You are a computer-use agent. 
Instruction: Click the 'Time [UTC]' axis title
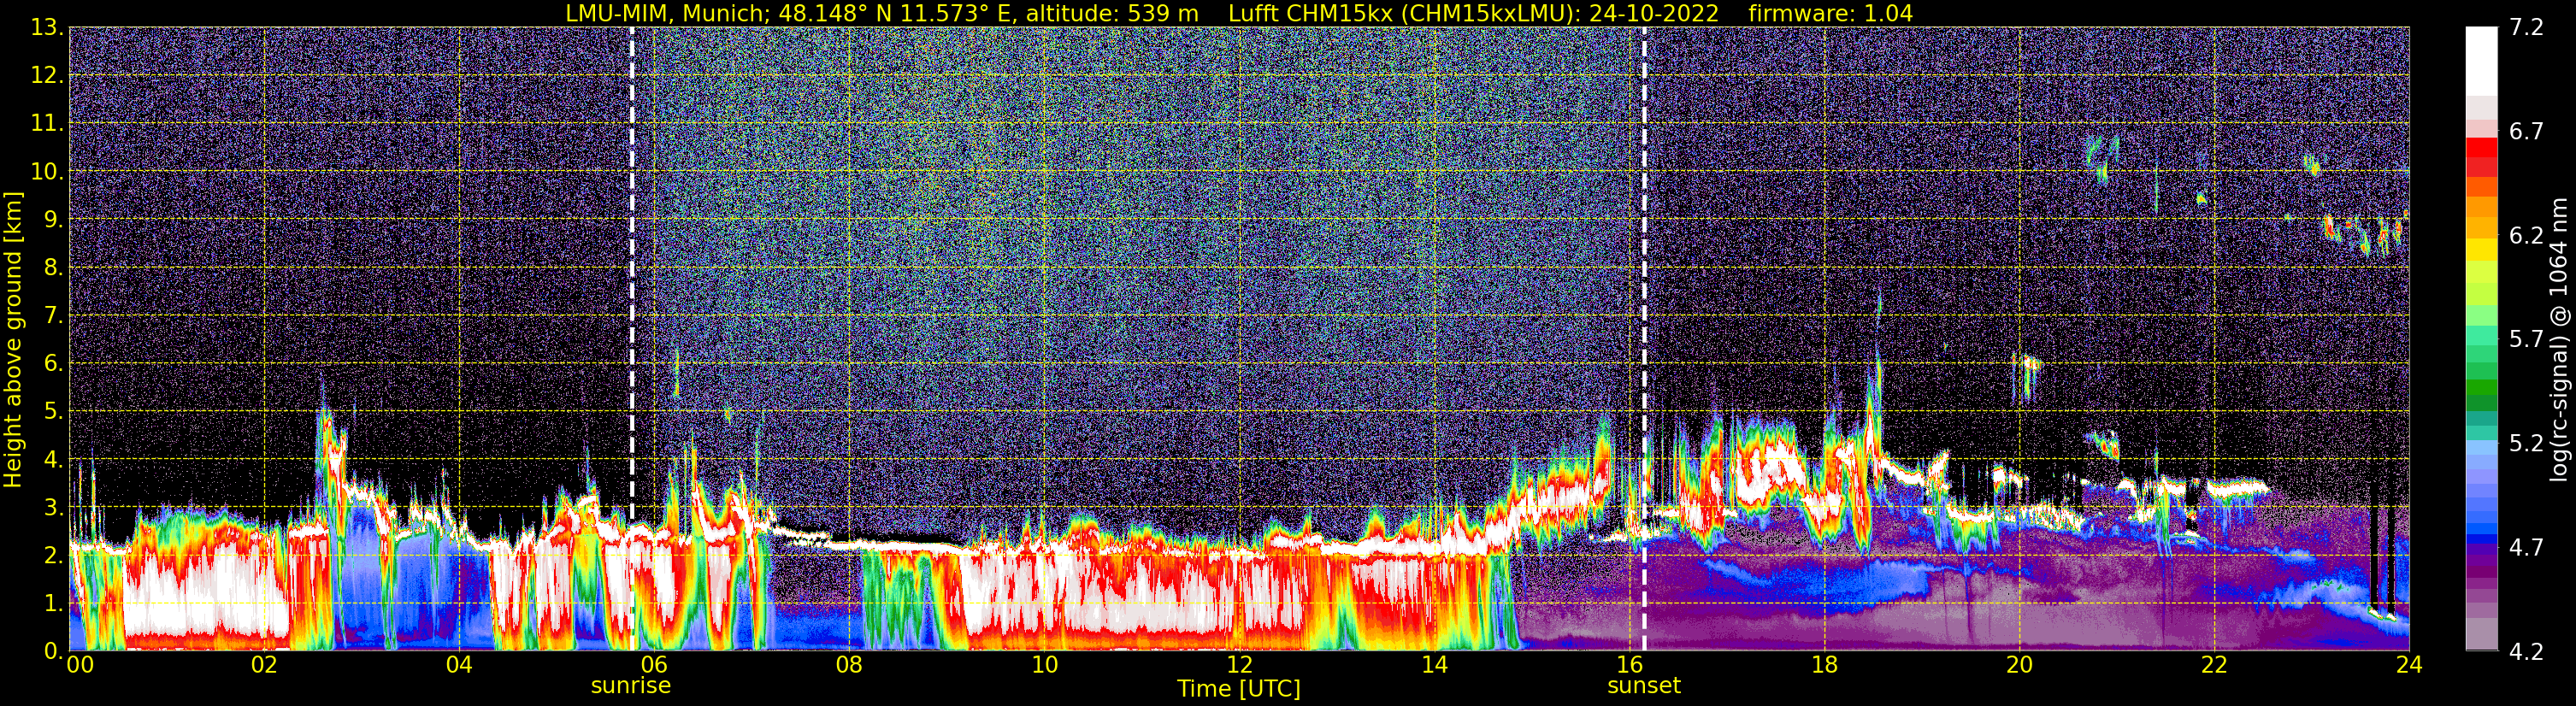1239,689
